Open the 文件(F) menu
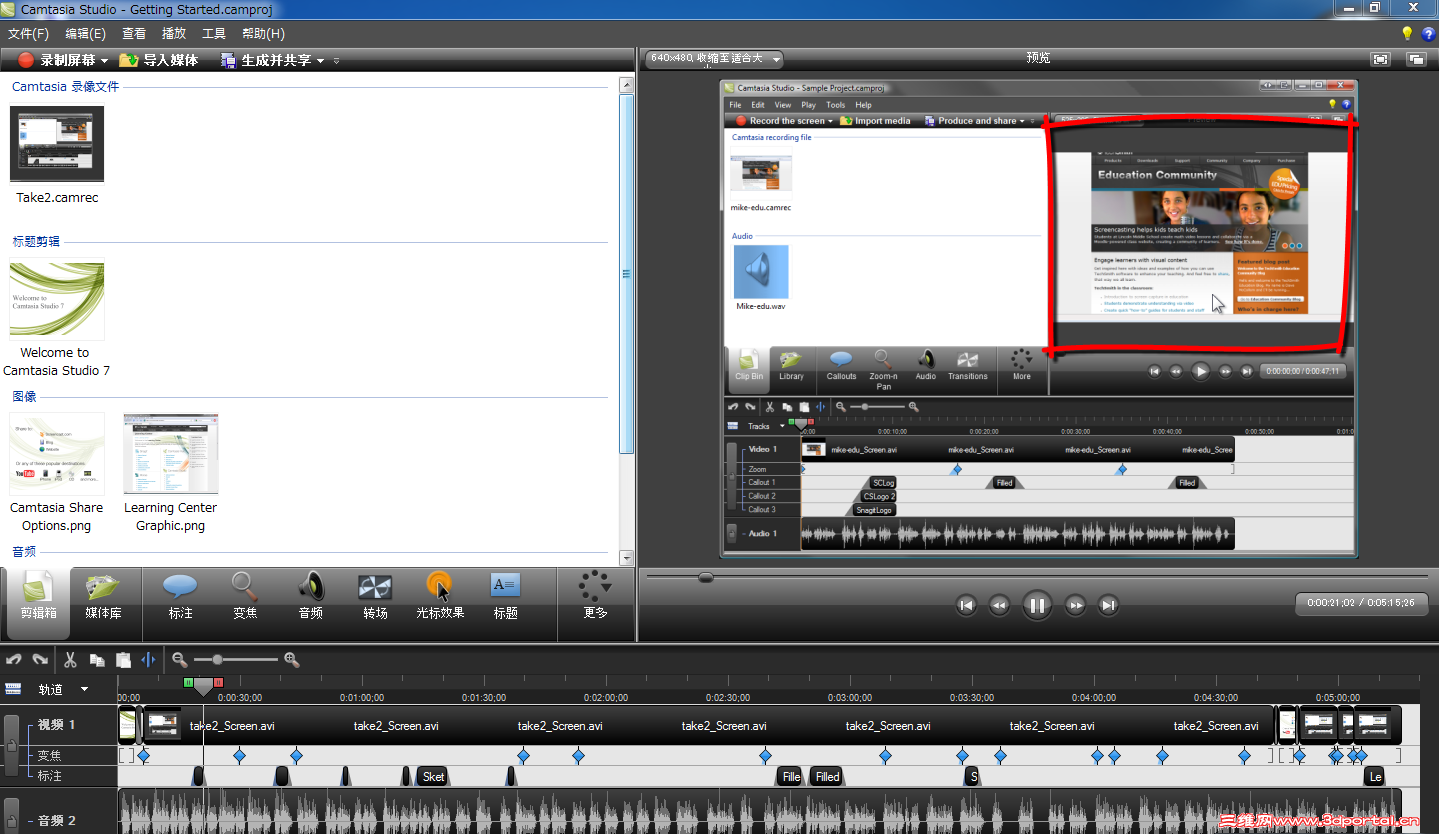Image resolution: width=1439 pixels, height=834 pixels. (29, 34)
